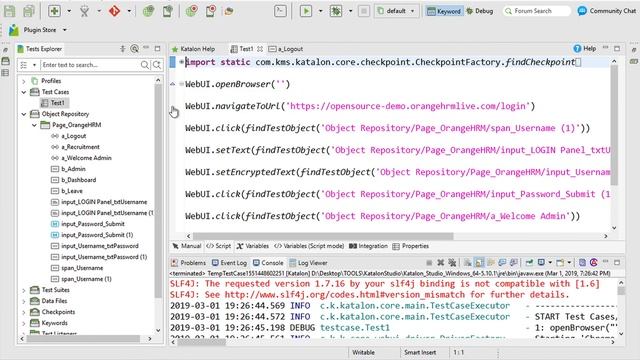
Task: Close the Test1 tab
Action: point(260,49)
